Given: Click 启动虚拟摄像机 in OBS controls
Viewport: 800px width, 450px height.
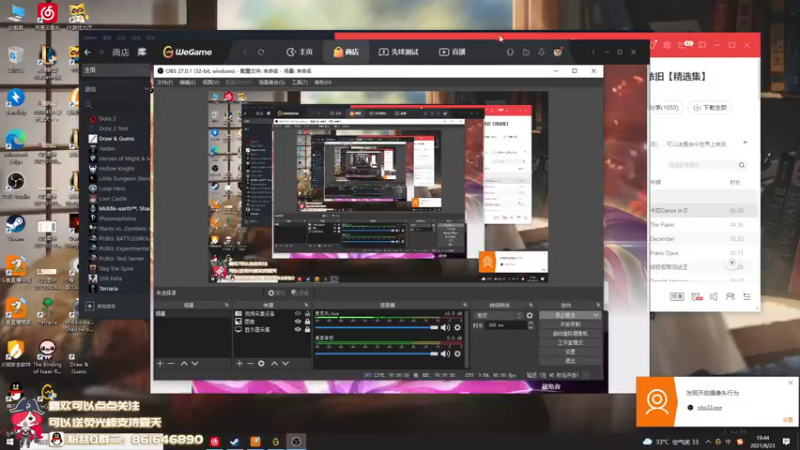Looking at the screenshot, I should 570,334.
